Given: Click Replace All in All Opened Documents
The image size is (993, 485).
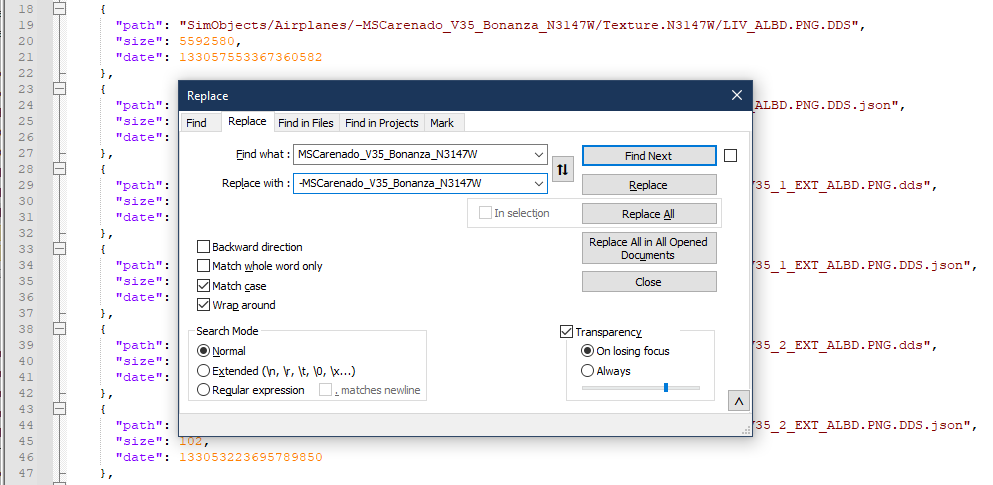Looking at the screenshot, I should pyautogui.click(x=648, y=248).
